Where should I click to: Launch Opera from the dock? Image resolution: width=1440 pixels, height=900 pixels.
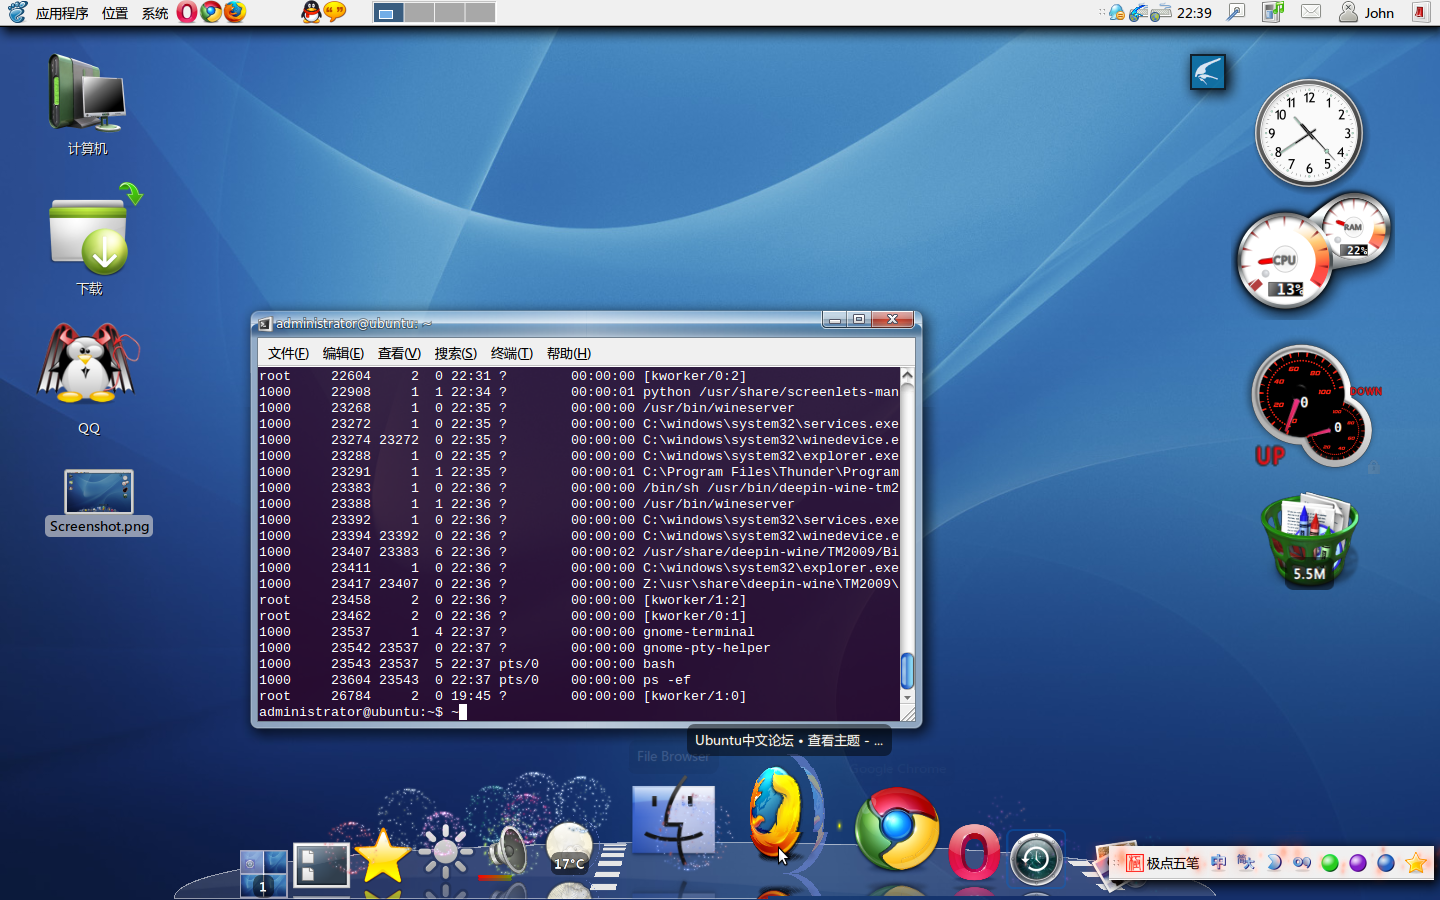point(973,852)
